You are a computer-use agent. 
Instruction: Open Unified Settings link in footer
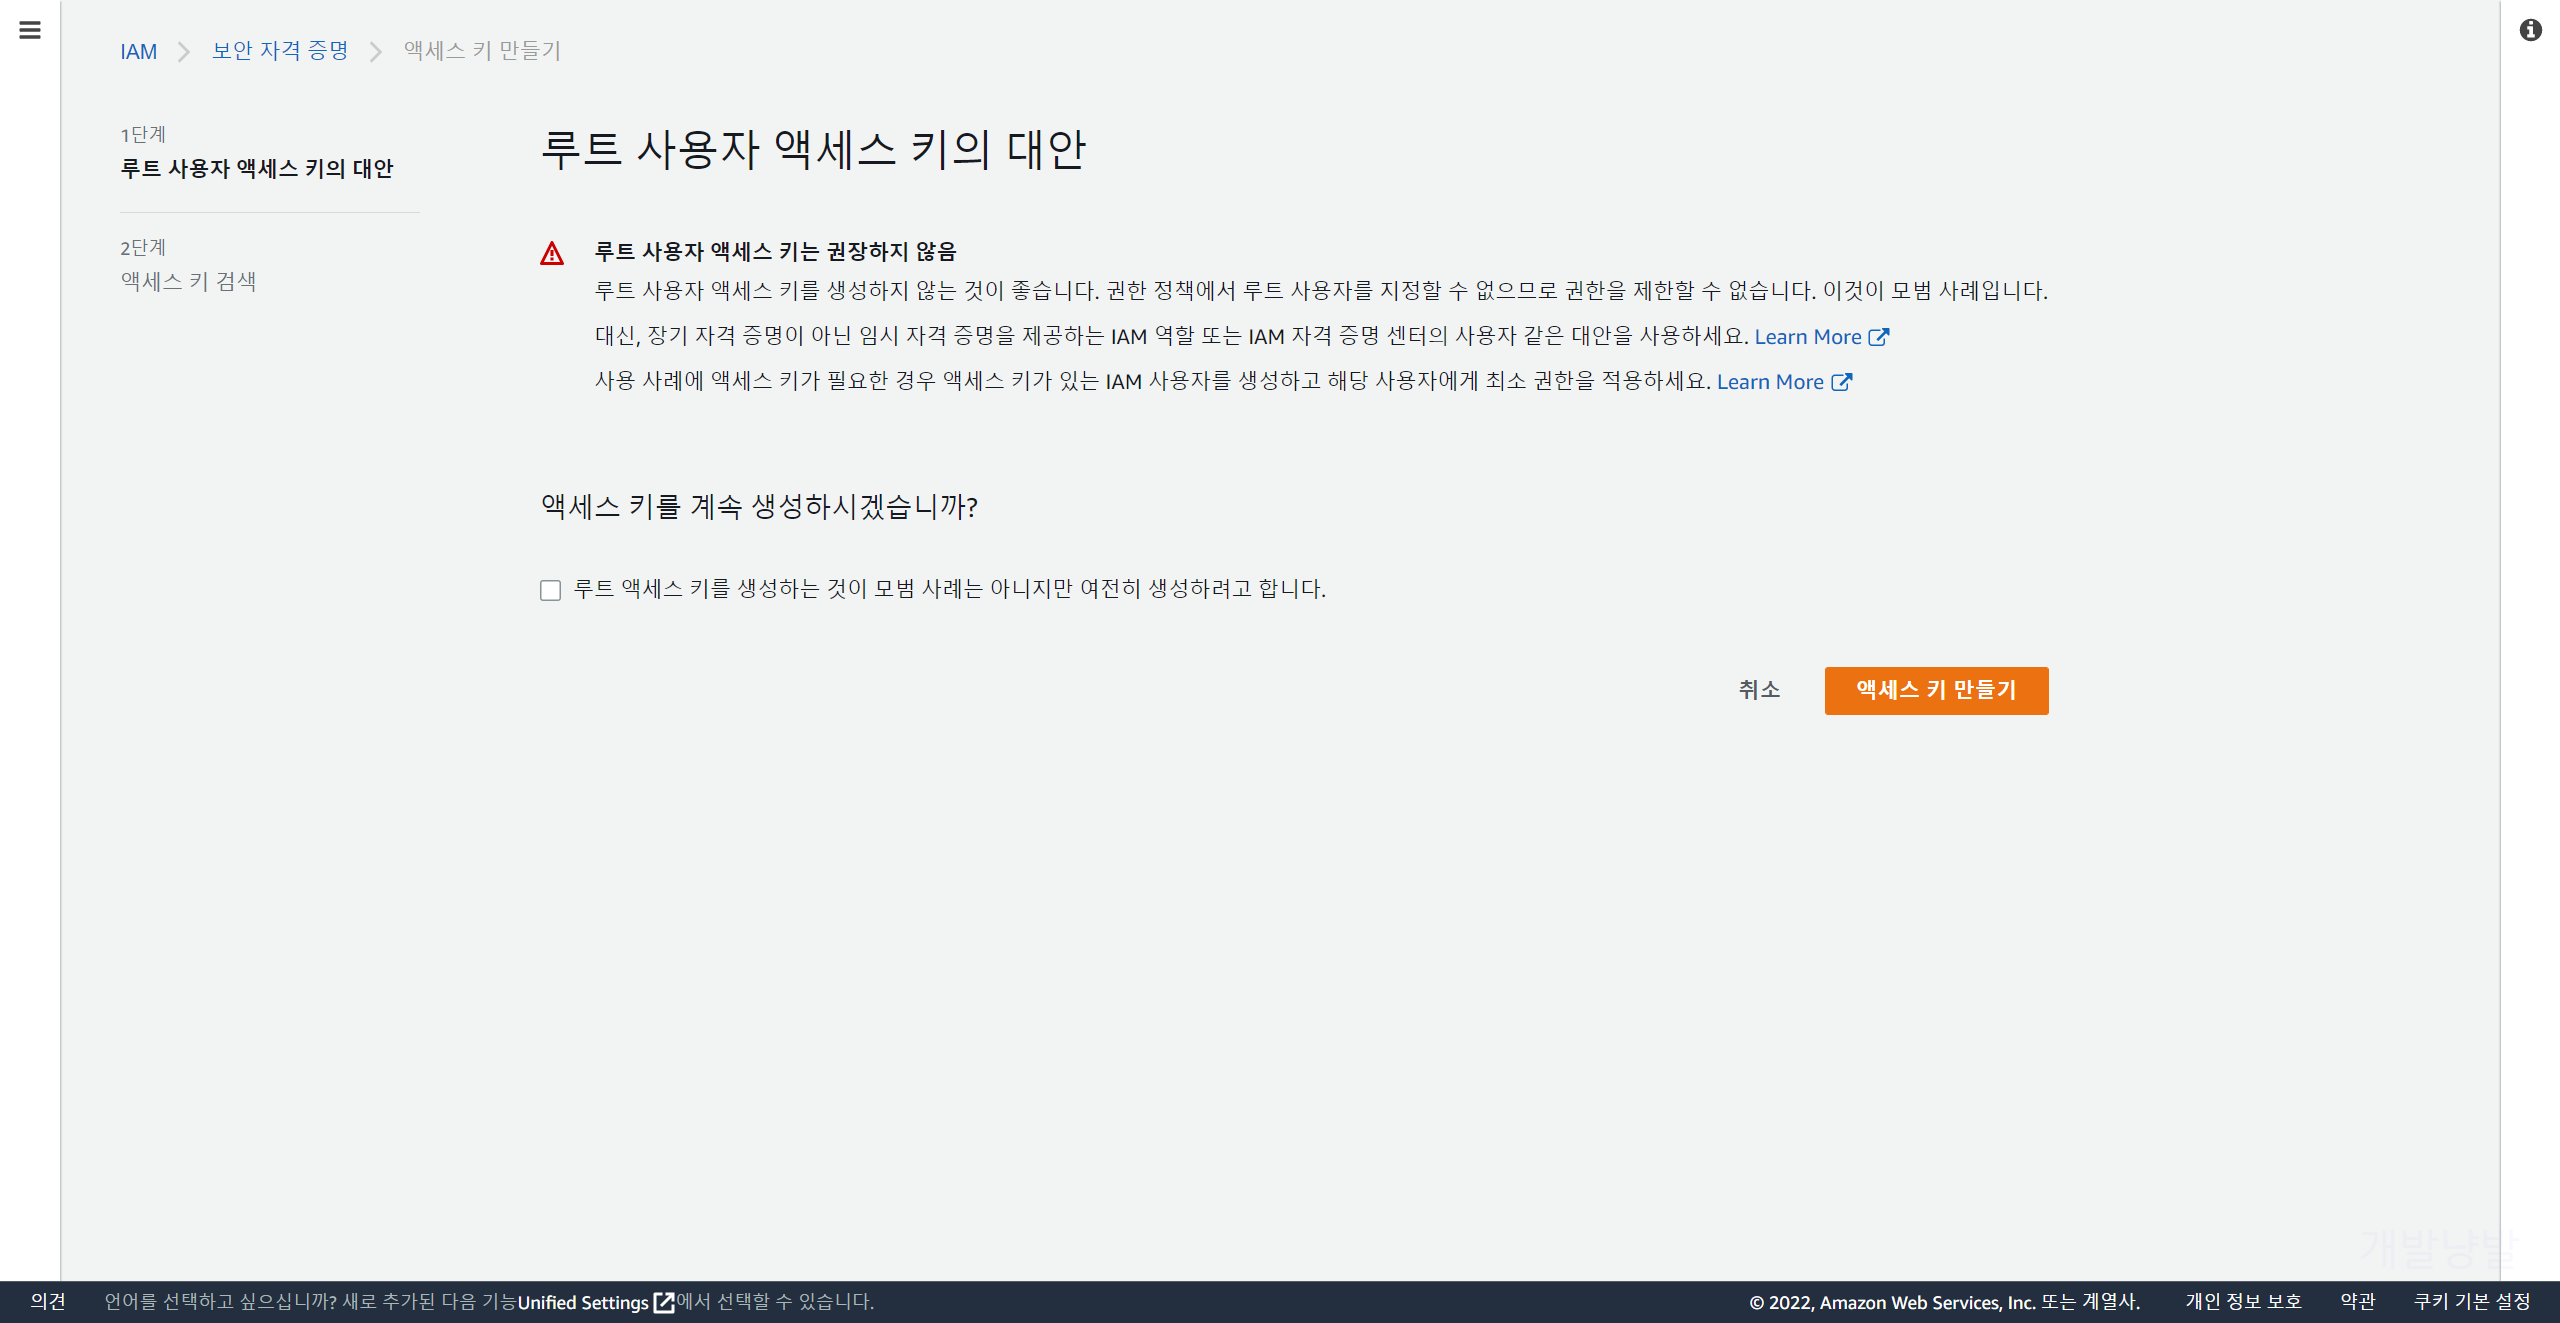pyautogui.click(x=583, y=1302)
